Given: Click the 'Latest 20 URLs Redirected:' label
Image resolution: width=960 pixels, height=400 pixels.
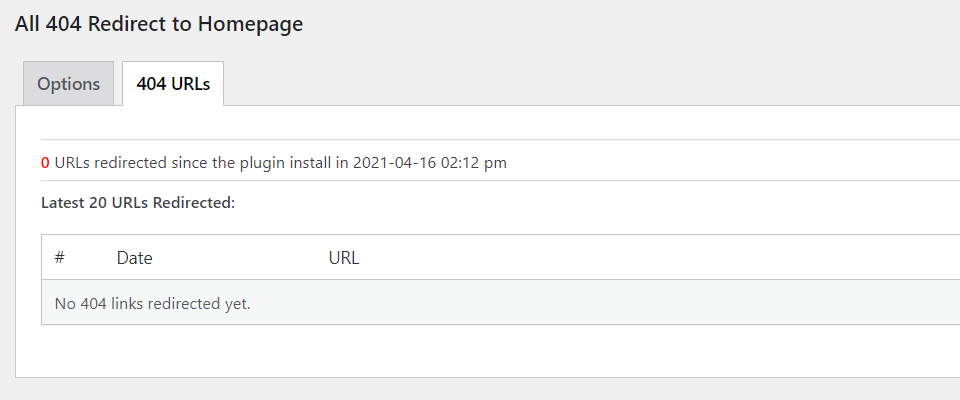Looking at the screenshot, I should tap(137, 203).
